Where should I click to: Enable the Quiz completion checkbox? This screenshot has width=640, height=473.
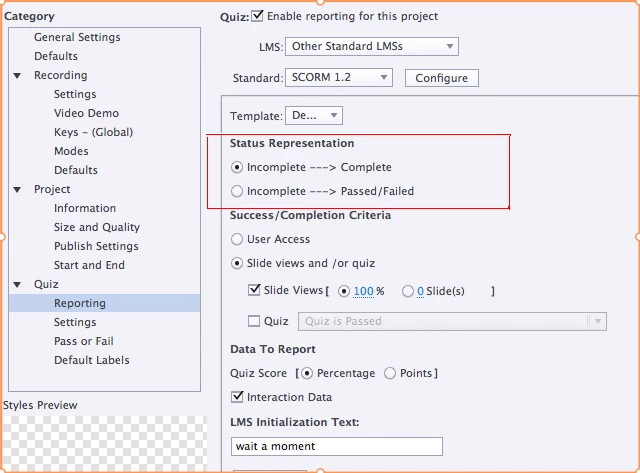(254, 321)
